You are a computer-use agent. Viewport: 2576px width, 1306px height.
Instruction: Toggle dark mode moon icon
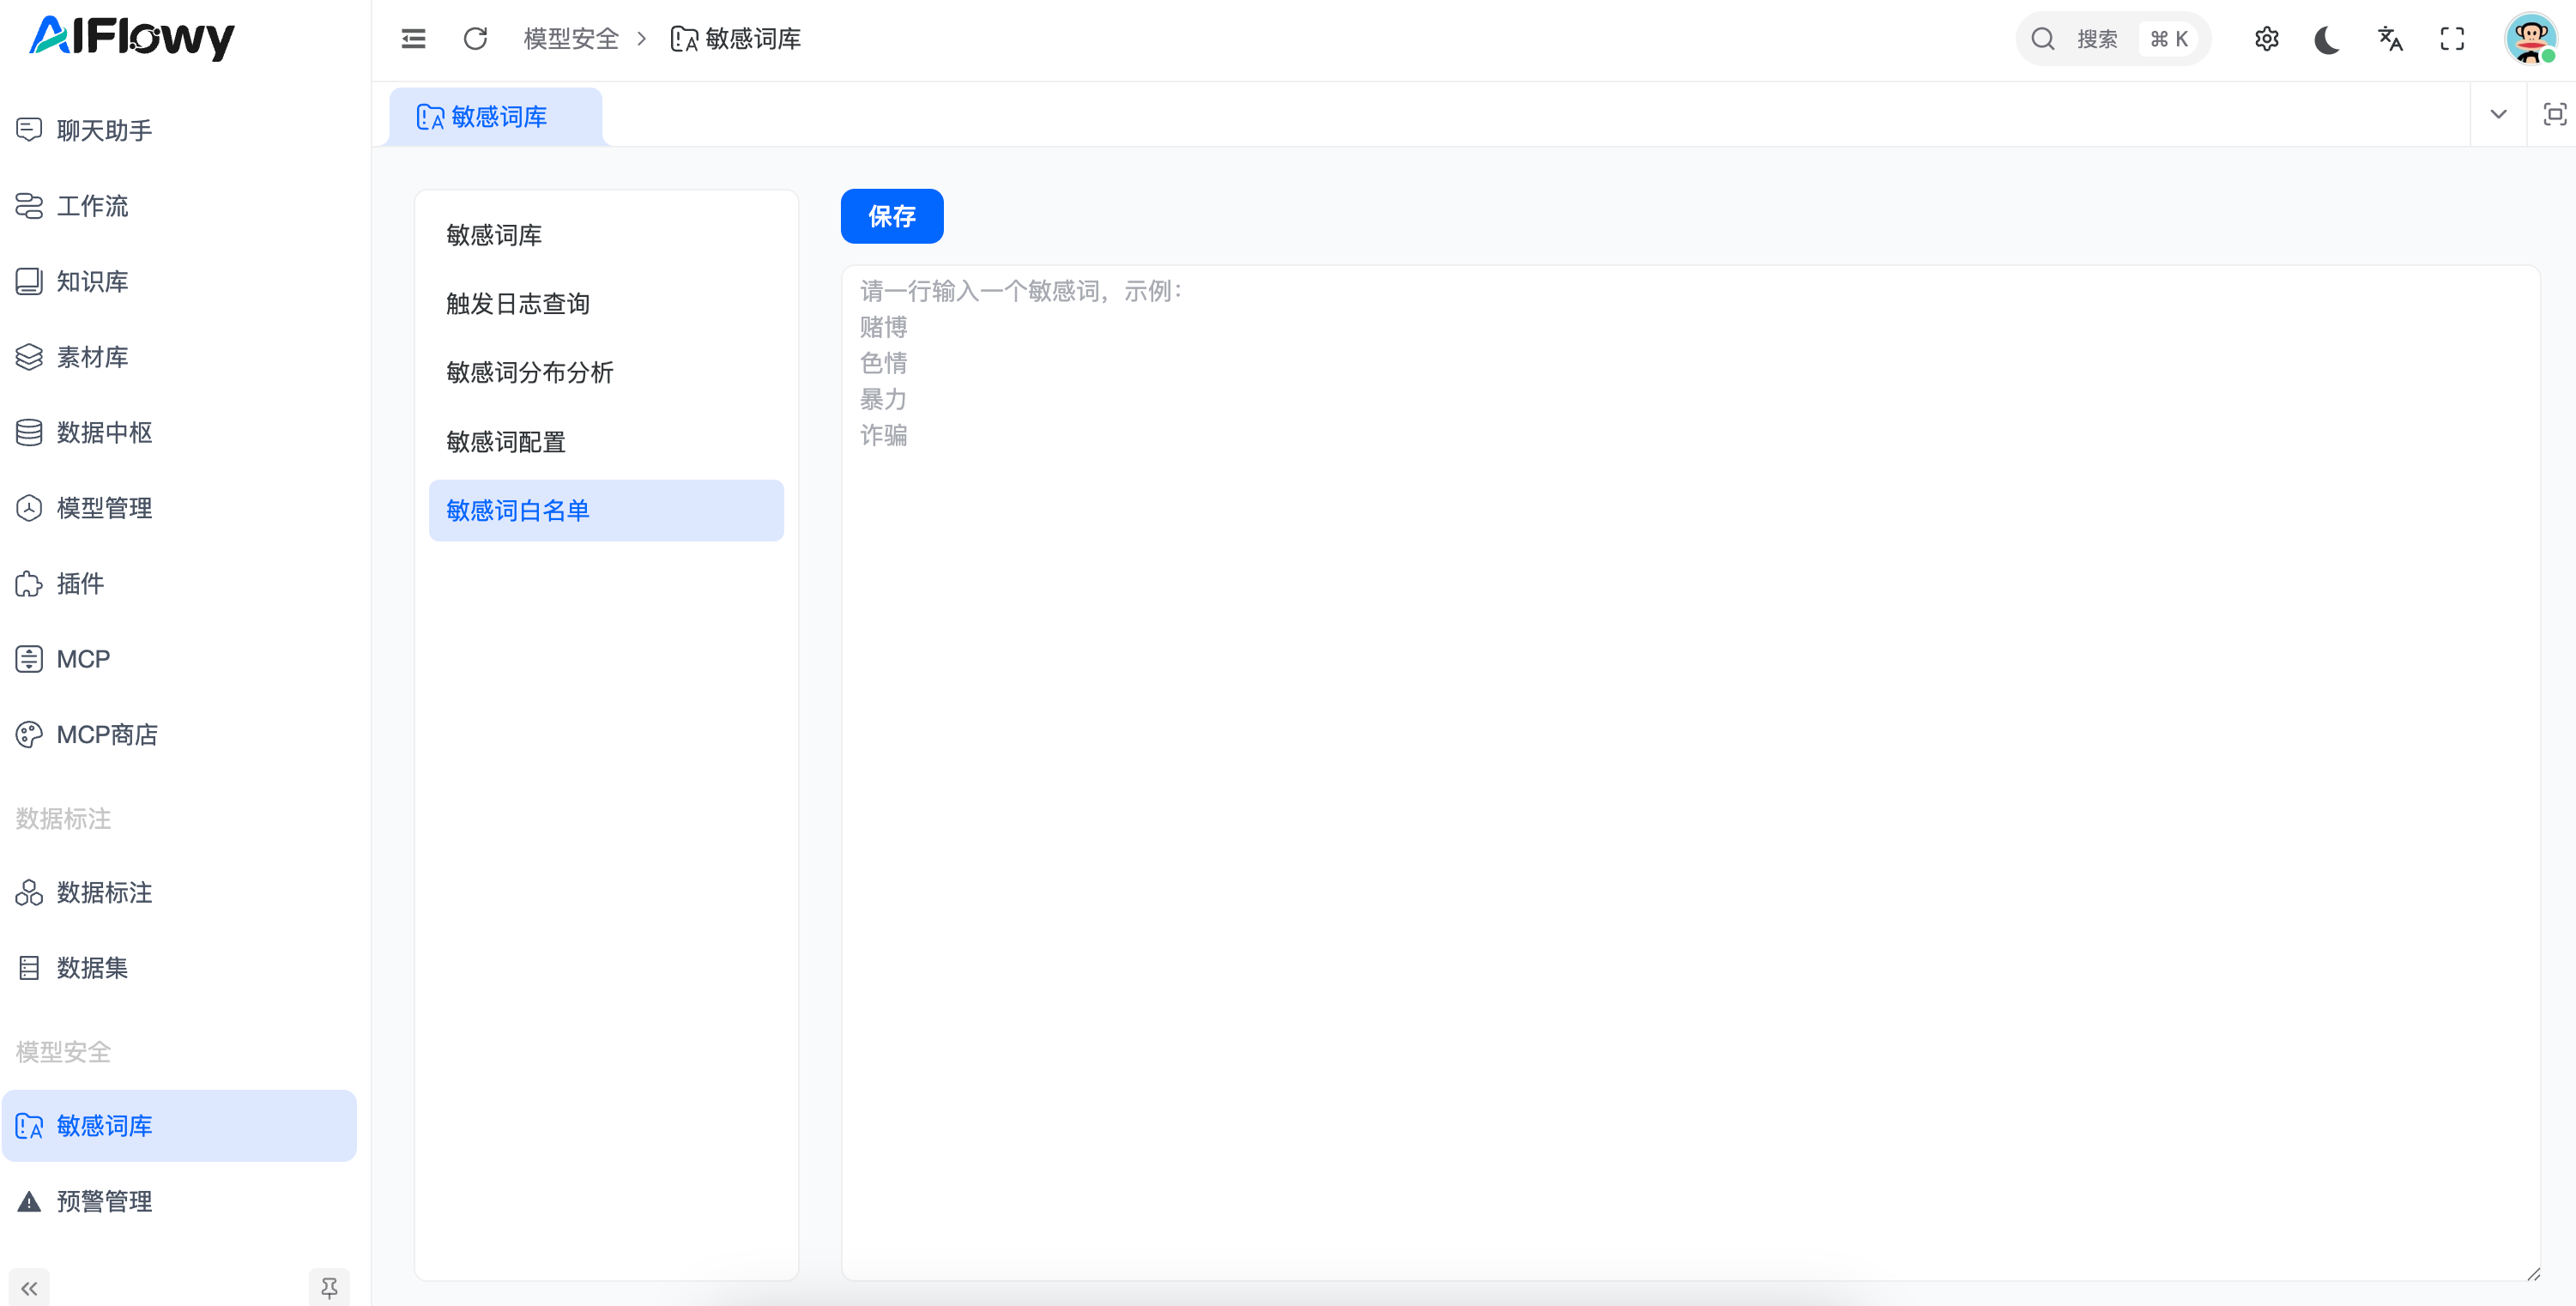(x=2327, y=39)
